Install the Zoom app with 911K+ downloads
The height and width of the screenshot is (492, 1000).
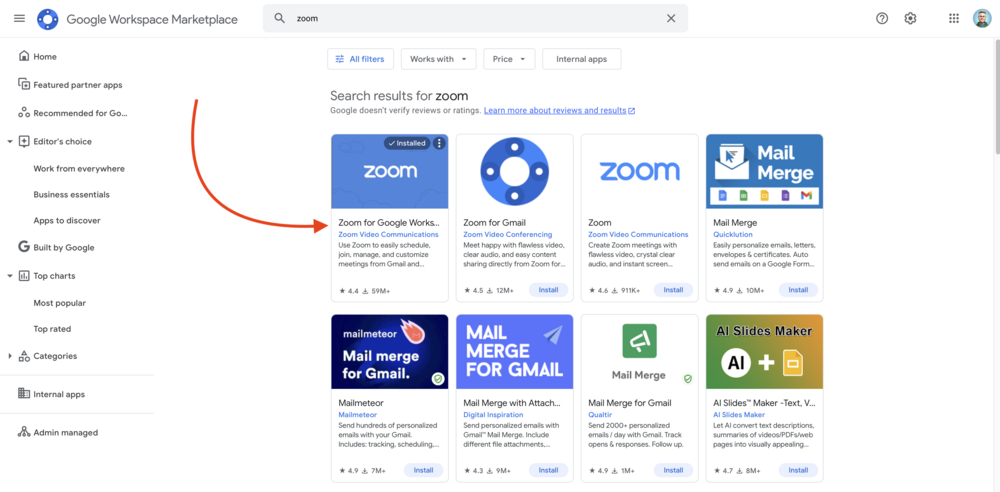click(673, 290)
